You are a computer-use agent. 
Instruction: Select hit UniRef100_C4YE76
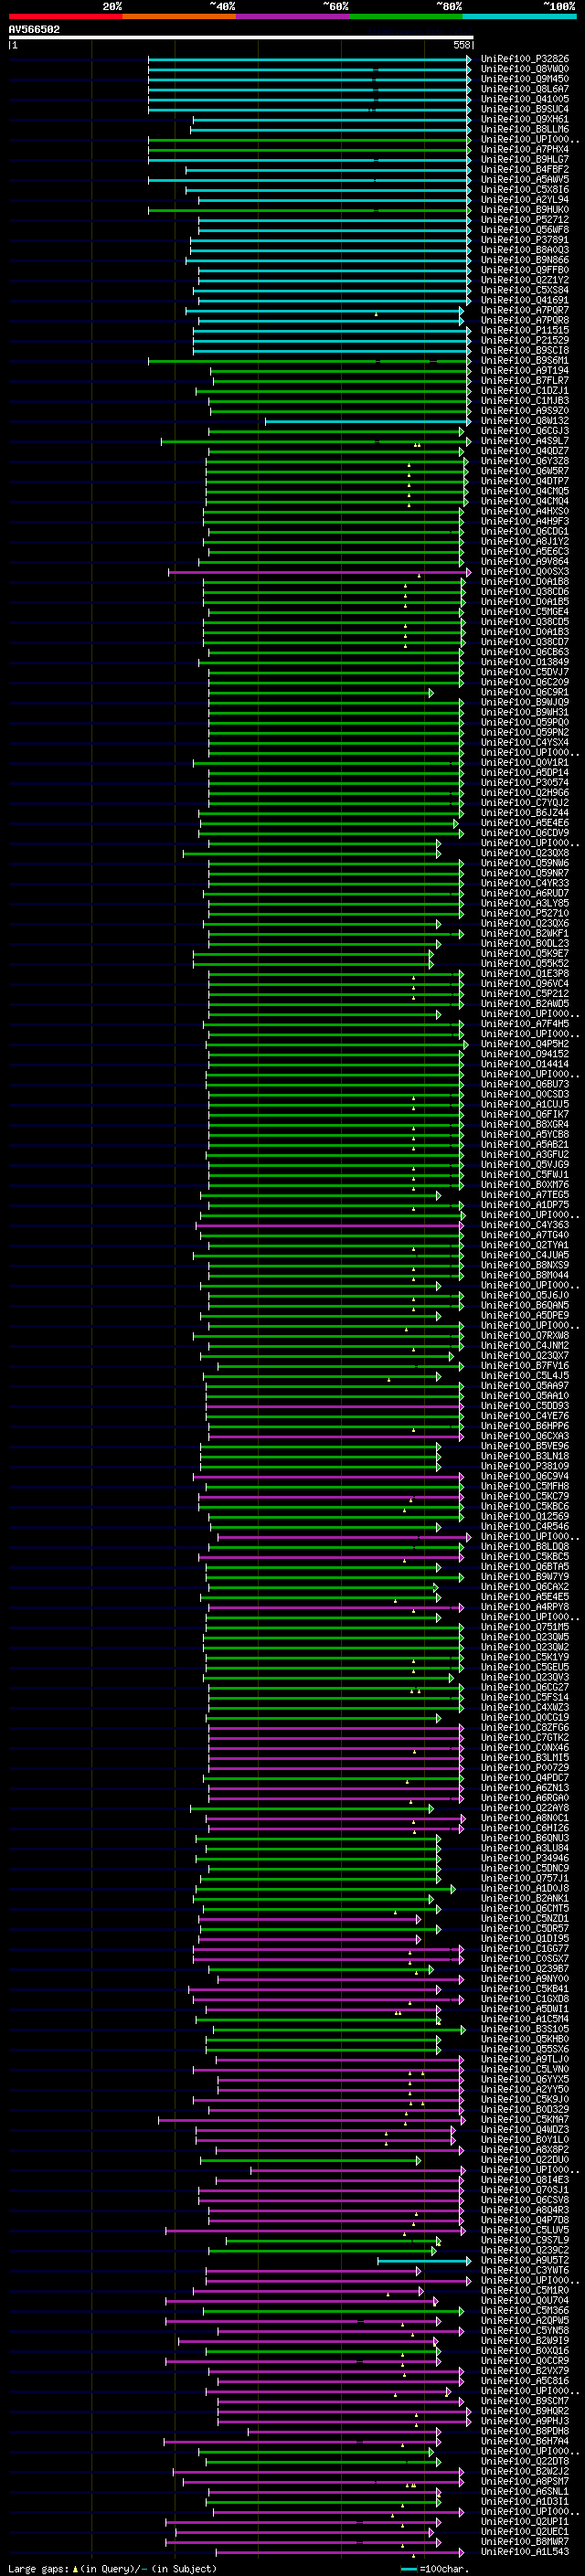tap(524, 1416)
